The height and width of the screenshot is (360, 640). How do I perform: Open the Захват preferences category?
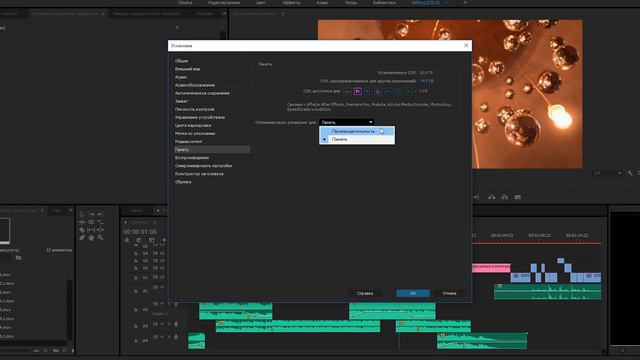(181, 101)
